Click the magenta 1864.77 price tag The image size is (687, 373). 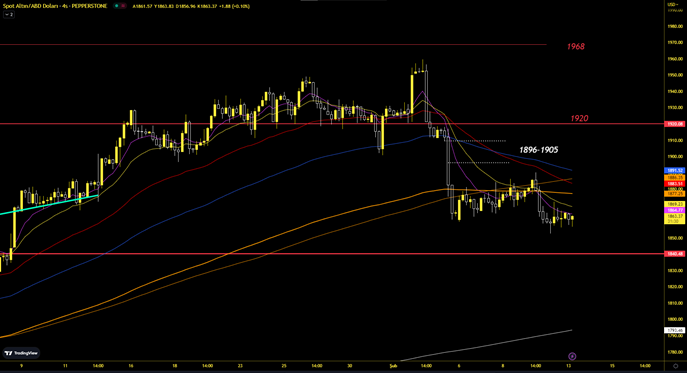point(675,210)
